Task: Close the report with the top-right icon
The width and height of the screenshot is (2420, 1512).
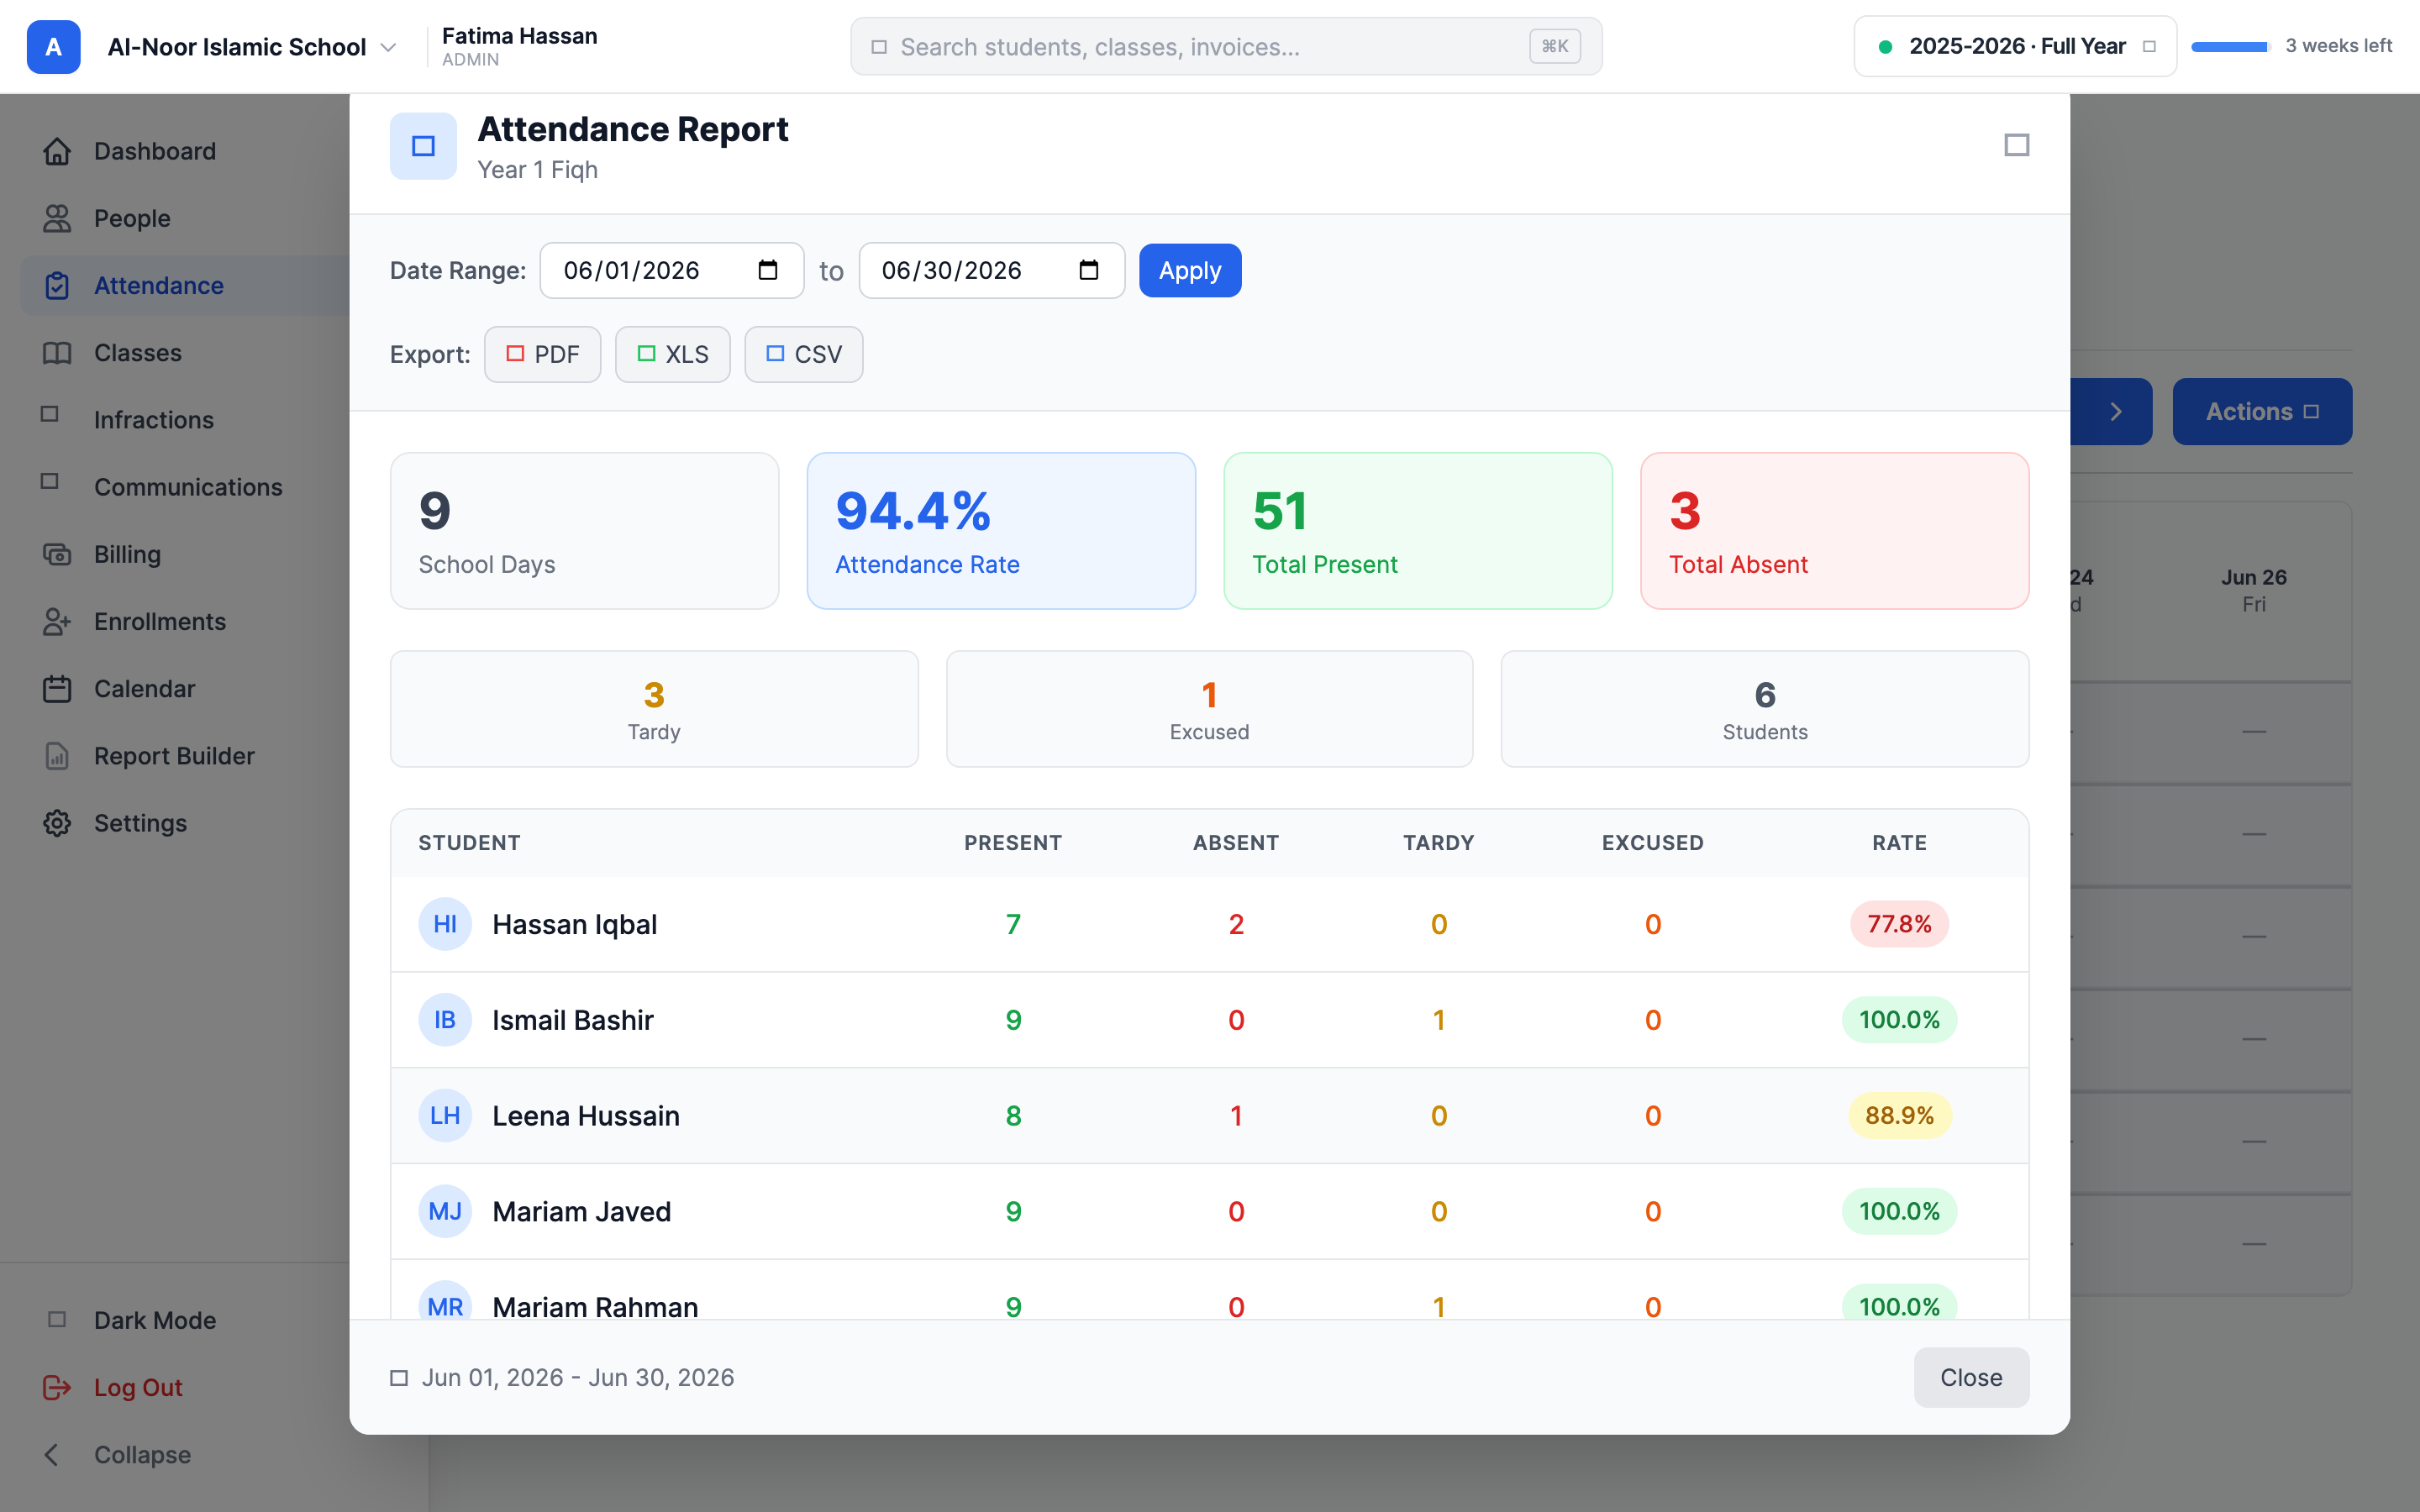Action: coord(2016,145)
